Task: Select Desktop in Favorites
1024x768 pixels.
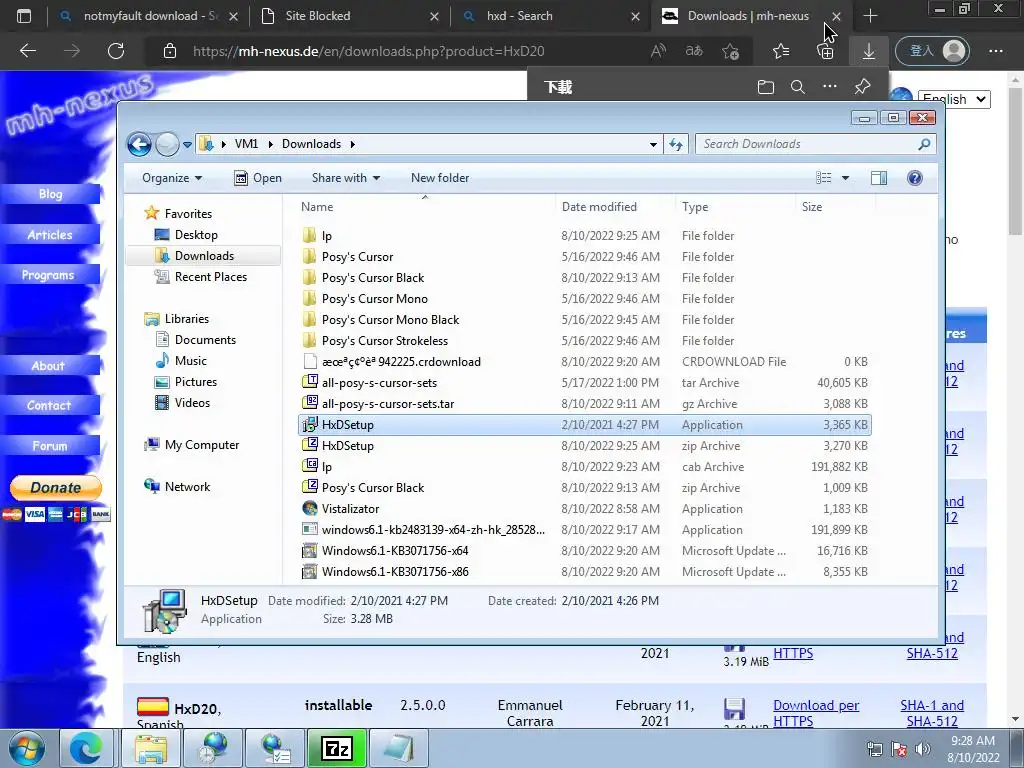Action: 196,234
